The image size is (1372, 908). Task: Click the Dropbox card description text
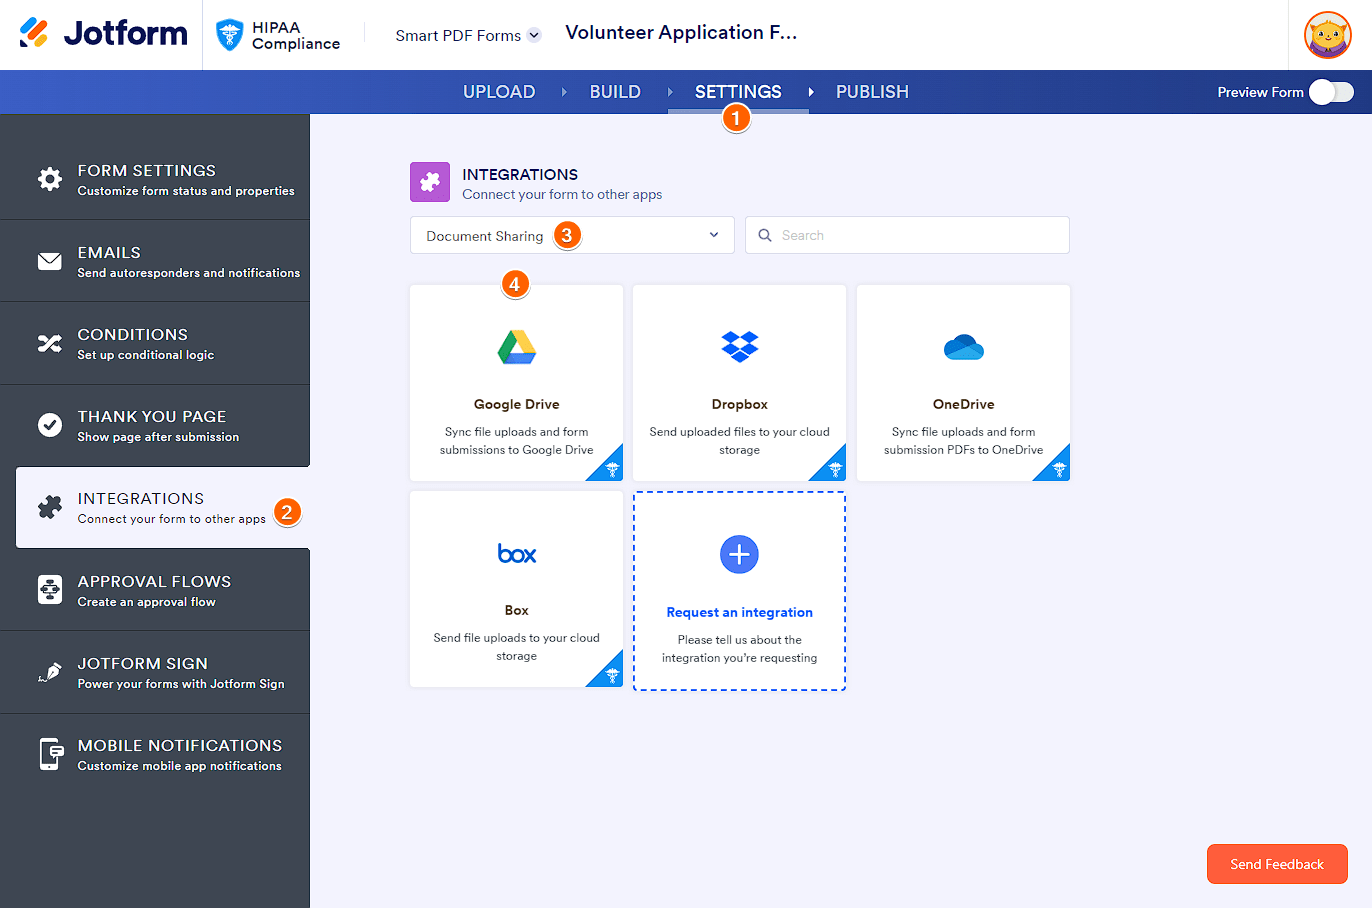tap(740, 441)
